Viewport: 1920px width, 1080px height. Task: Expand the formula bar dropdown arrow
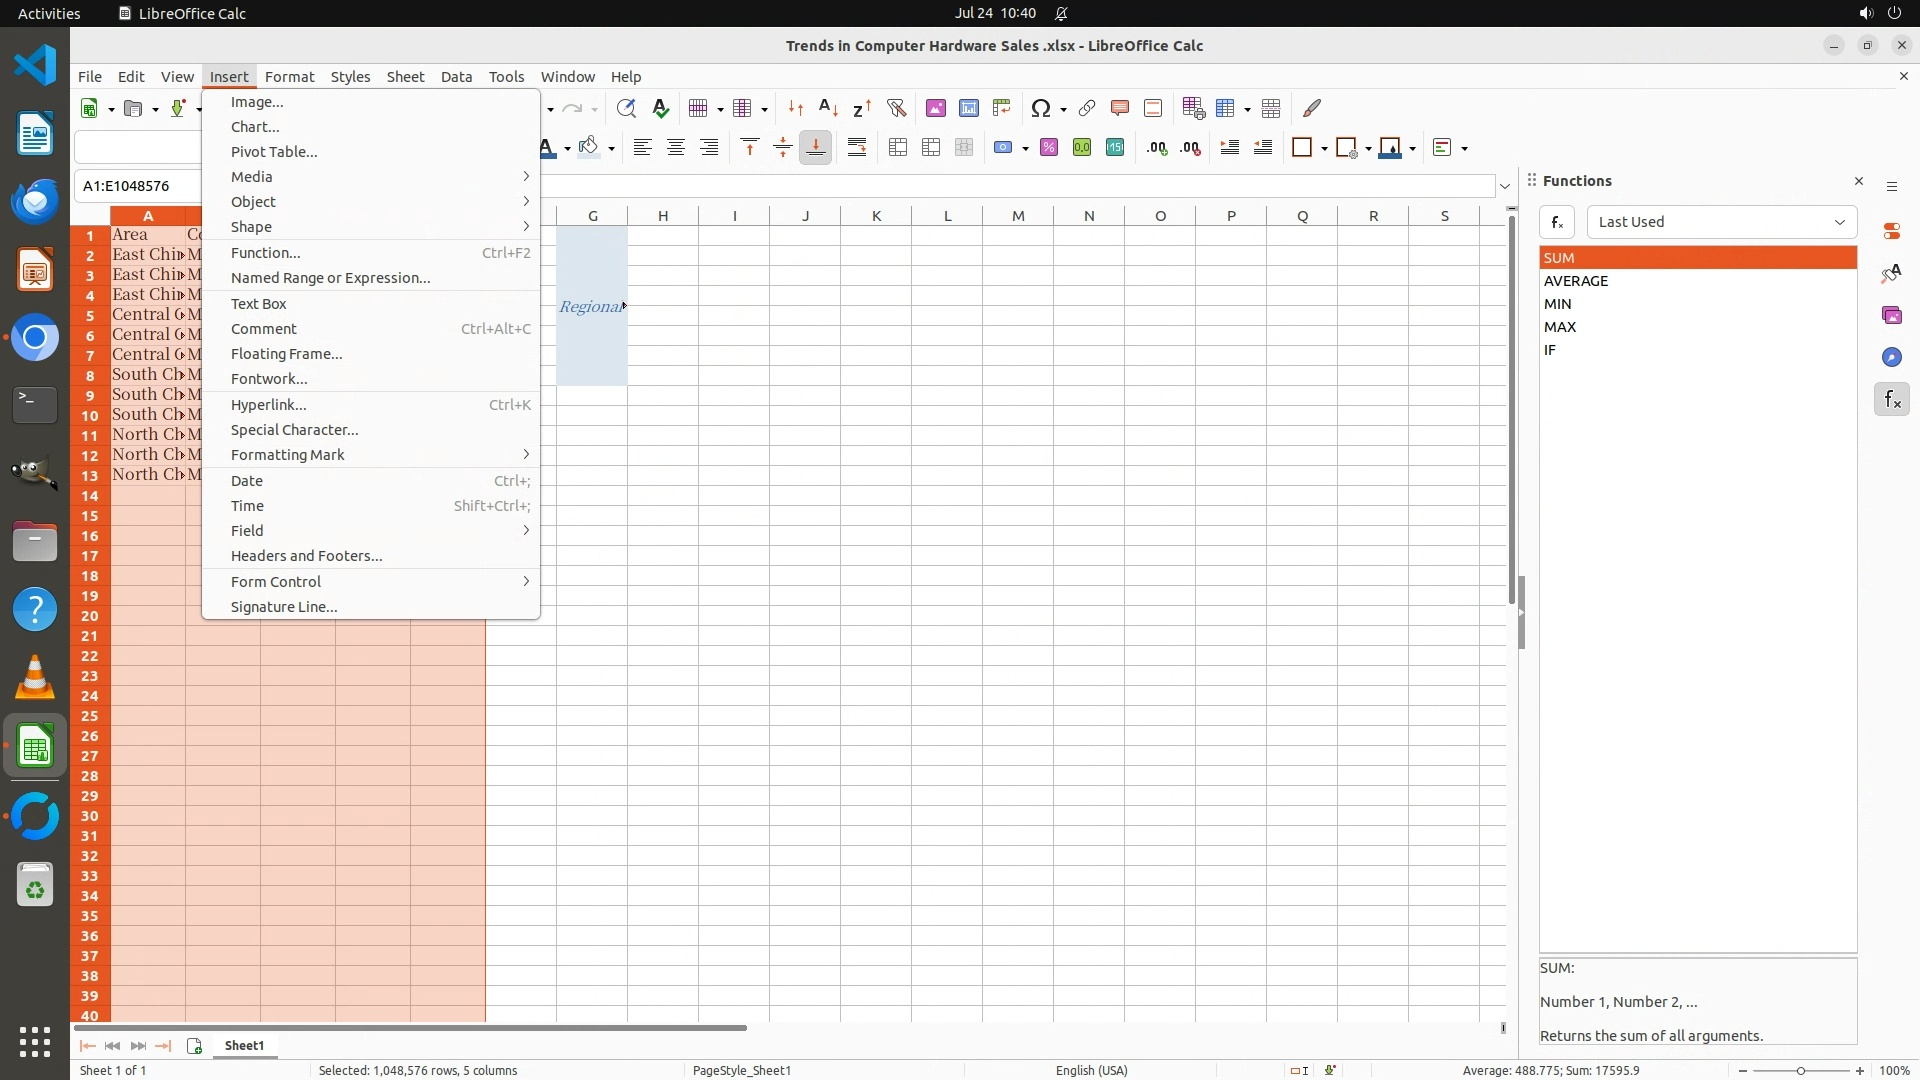[x=1504, y=186]
